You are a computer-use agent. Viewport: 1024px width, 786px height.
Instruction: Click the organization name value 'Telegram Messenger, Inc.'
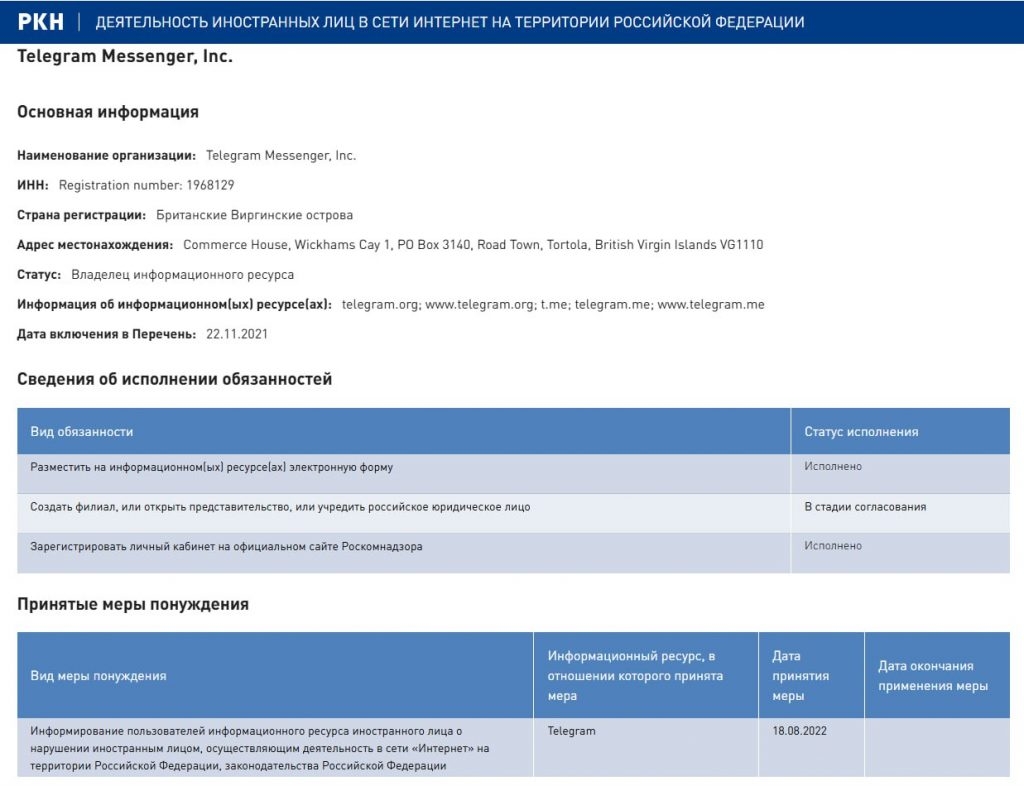pos(281,155)
